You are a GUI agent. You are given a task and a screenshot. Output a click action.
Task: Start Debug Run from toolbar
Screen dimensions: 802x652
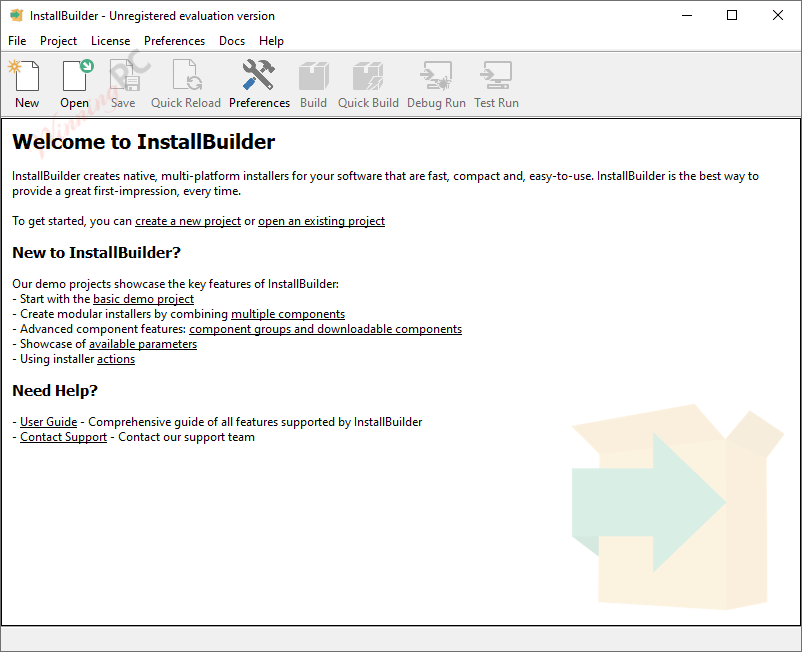pos(436,84)
